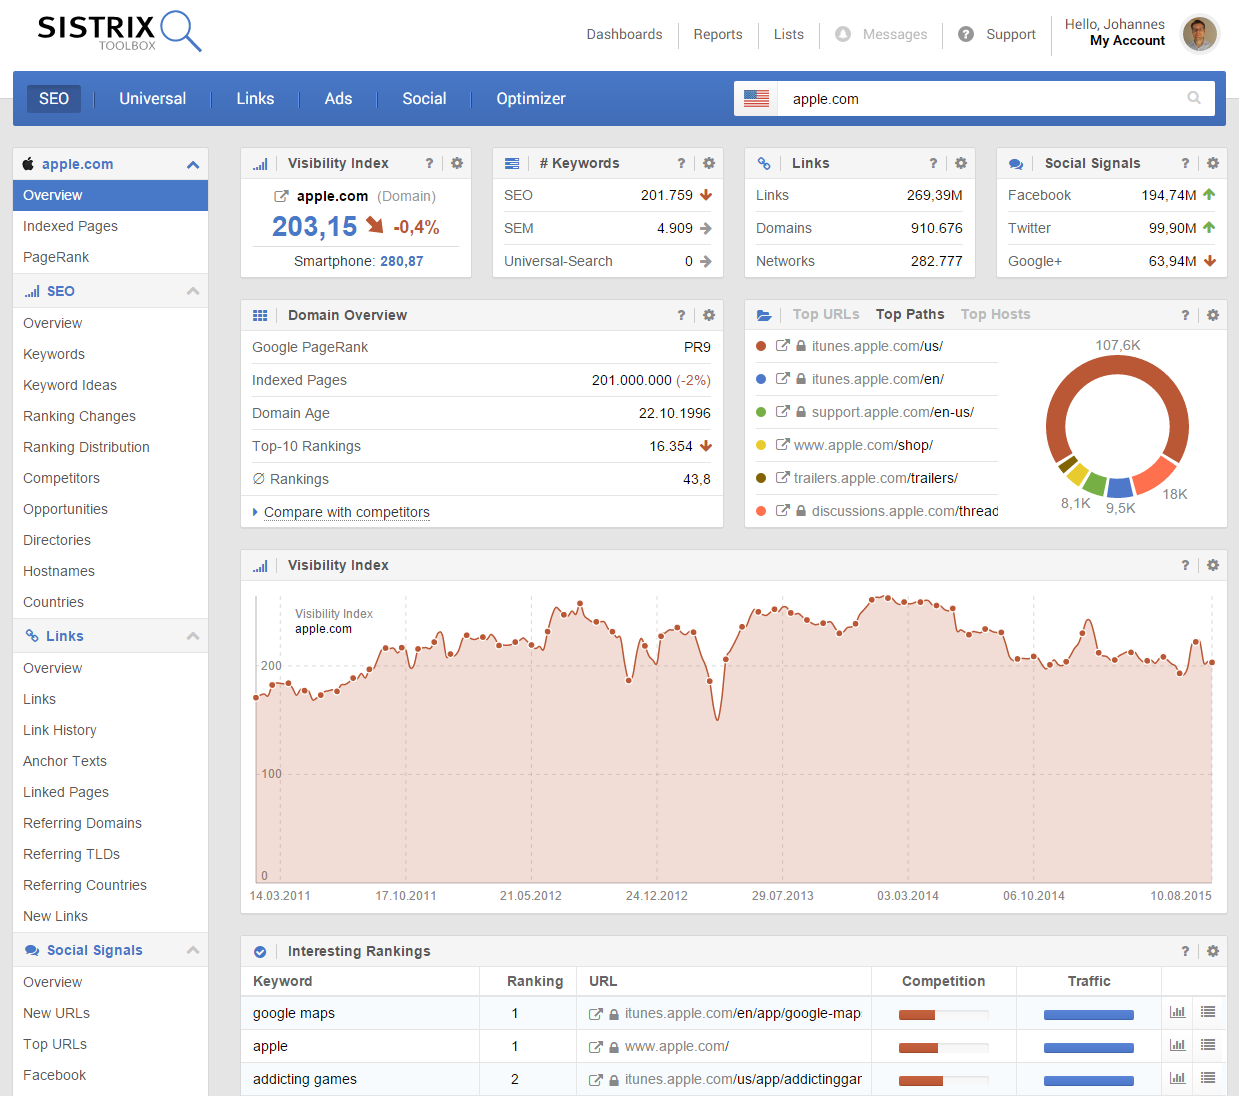The height and width of the screenshot is (1096, 1239).
Task: Select the SEO navigation tab
Action: pos(54,98)
